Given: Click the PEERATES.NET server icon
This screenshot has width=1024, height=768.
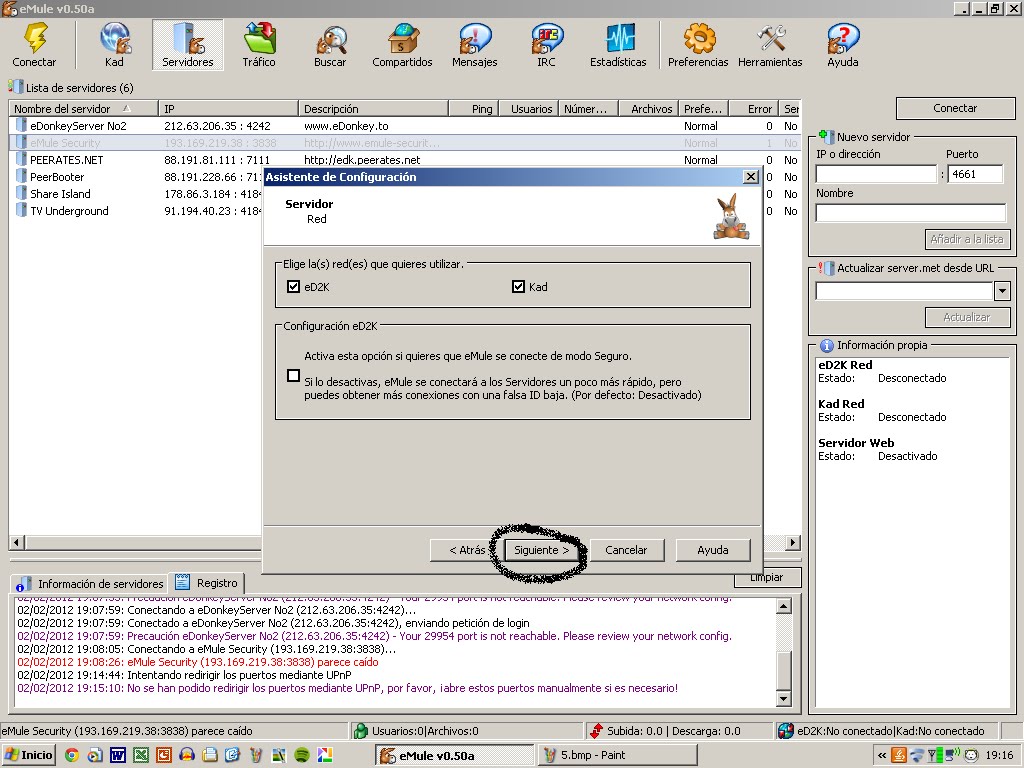Looking at the screenshot, I should 21,159.
